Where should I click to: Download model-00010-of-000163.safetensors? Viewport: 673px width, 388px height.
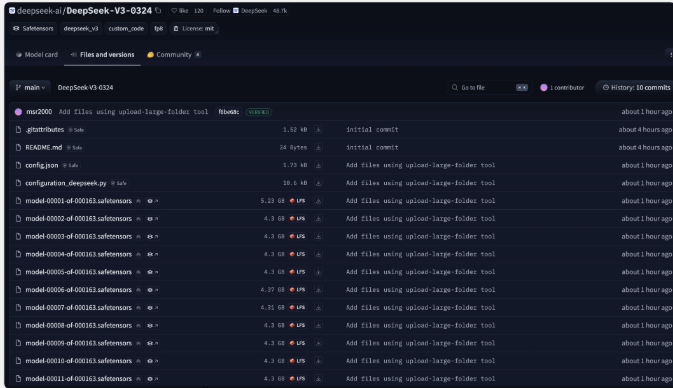(318, 361)
